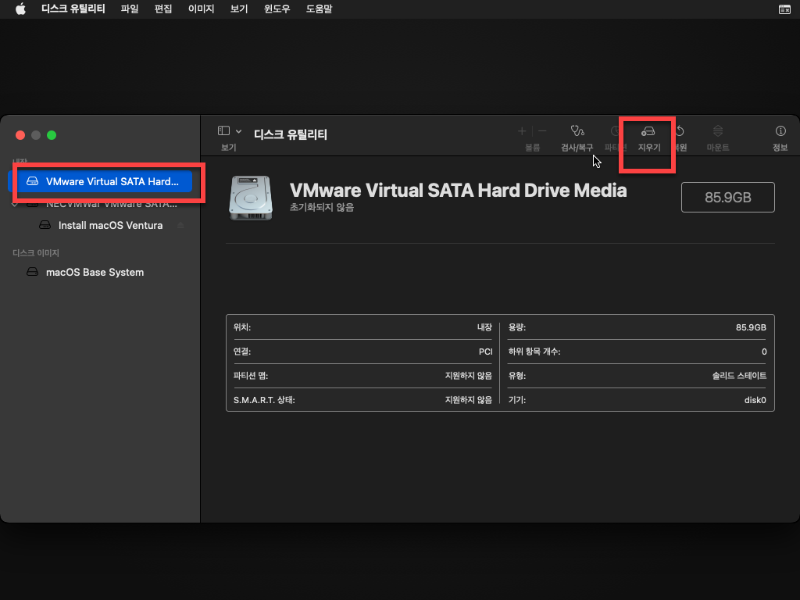Click the input source icon in the menu bar
Image resolution: width=800 pixels, height=600 pixels.
785,9
